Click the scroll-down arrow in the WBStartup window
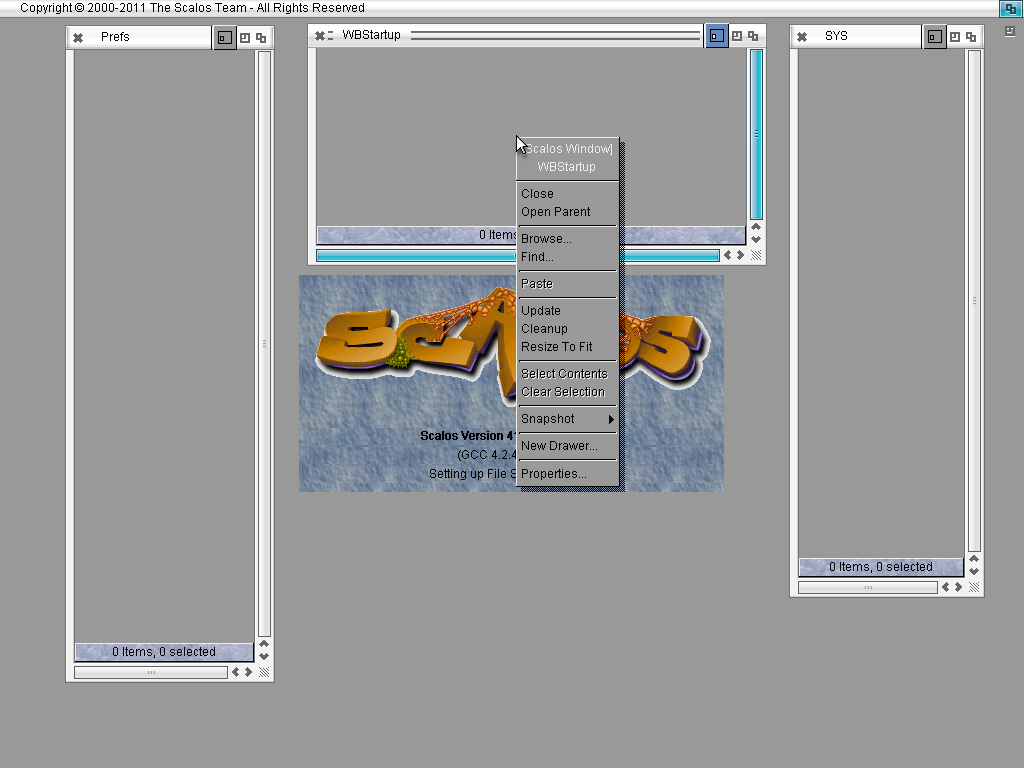 (x=756, y=240)
